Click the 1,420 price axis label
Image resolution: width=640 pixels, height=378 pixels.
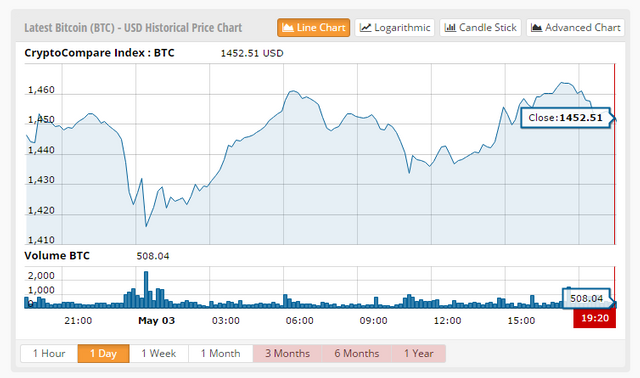point(41,211)
